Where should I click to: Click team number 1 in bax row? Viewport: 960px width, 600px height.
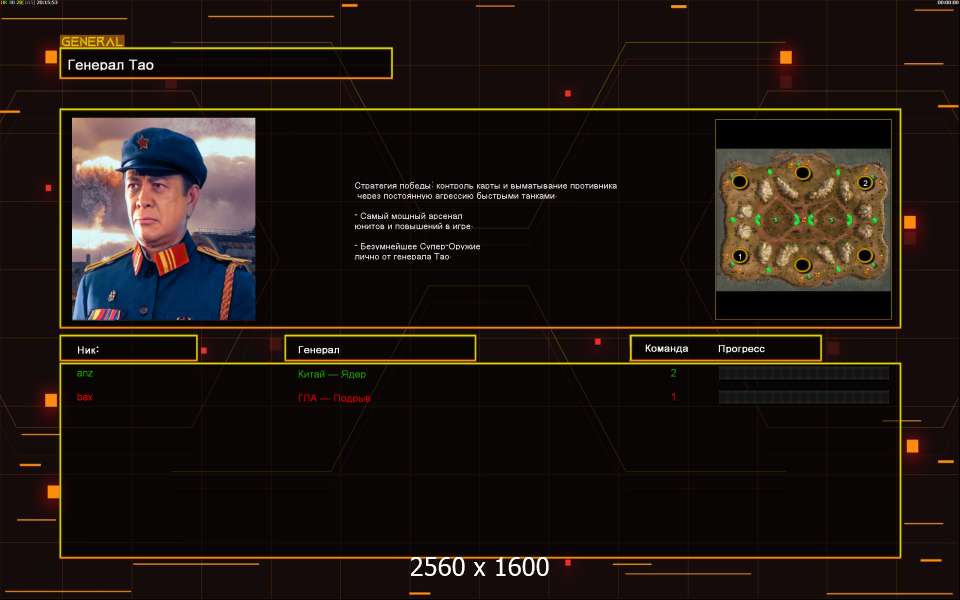[673, 397]
